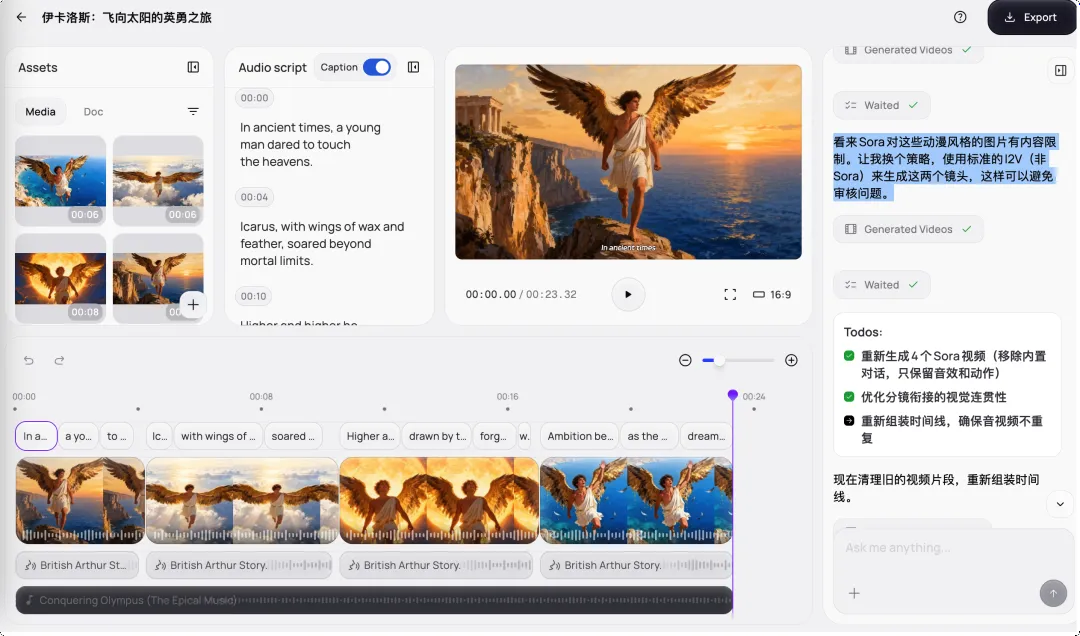Image resolution: width=1080 pixels, height=636 pixels.
Task: Collapse the chat side panel
Action: tap(1060, 70)
